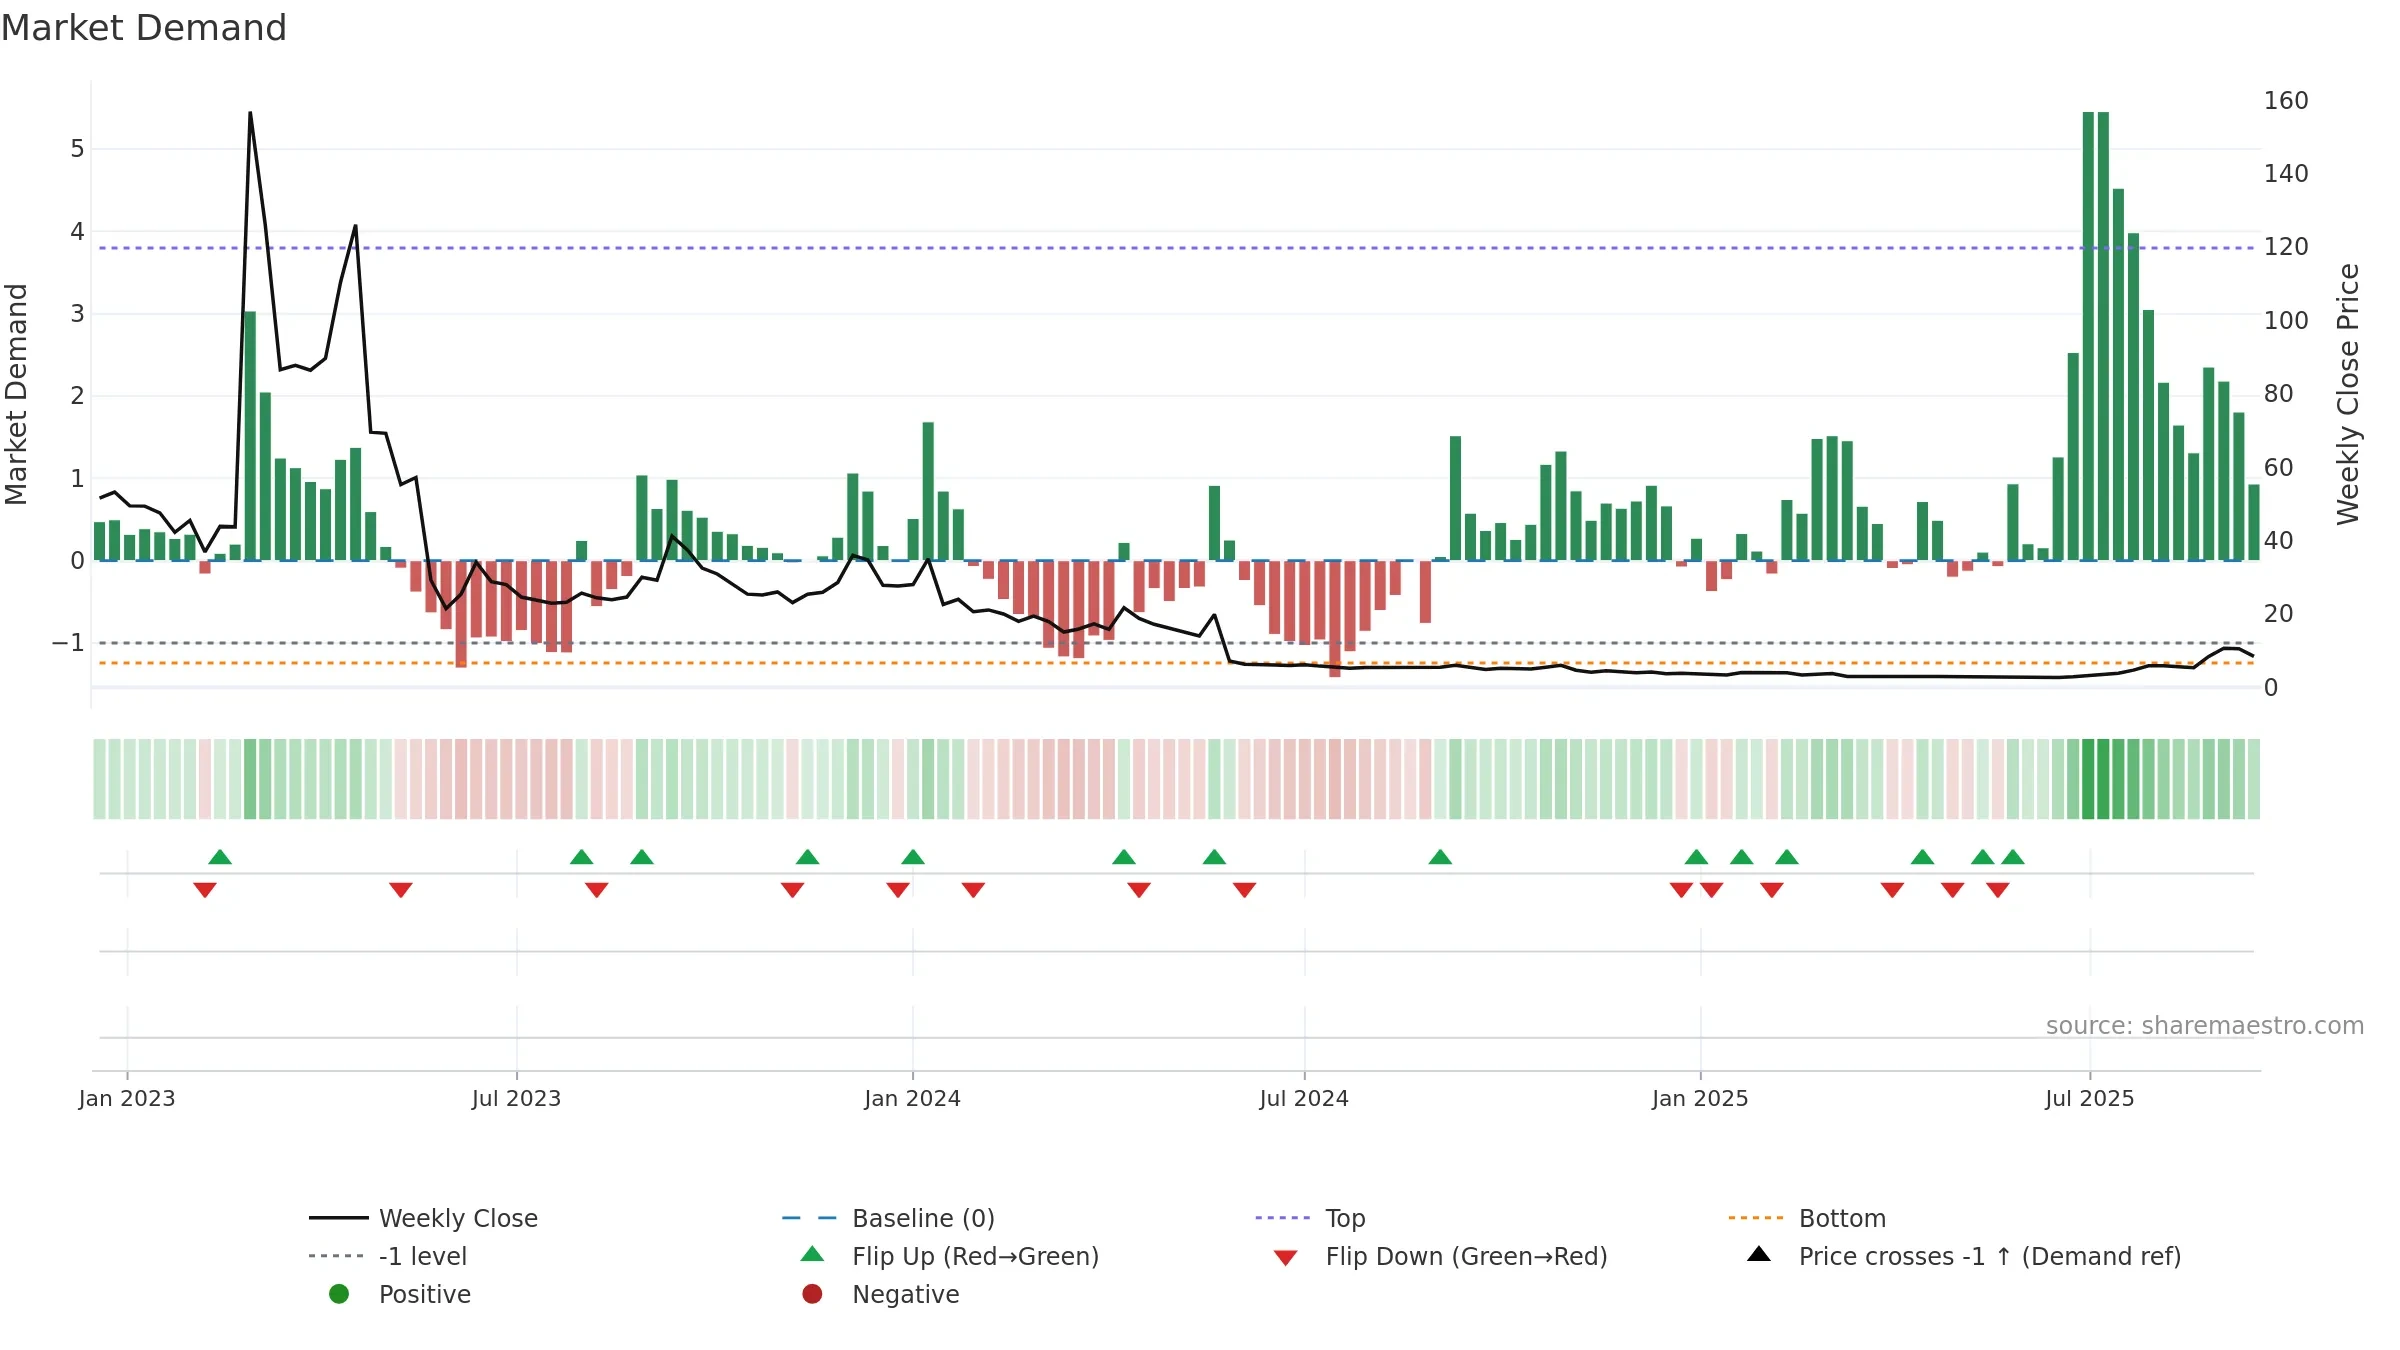Click the Jan 2024 x-axis label
Viewport: 2400px width, 1350px height.
pyautogui.click(x=912, y=1099)
